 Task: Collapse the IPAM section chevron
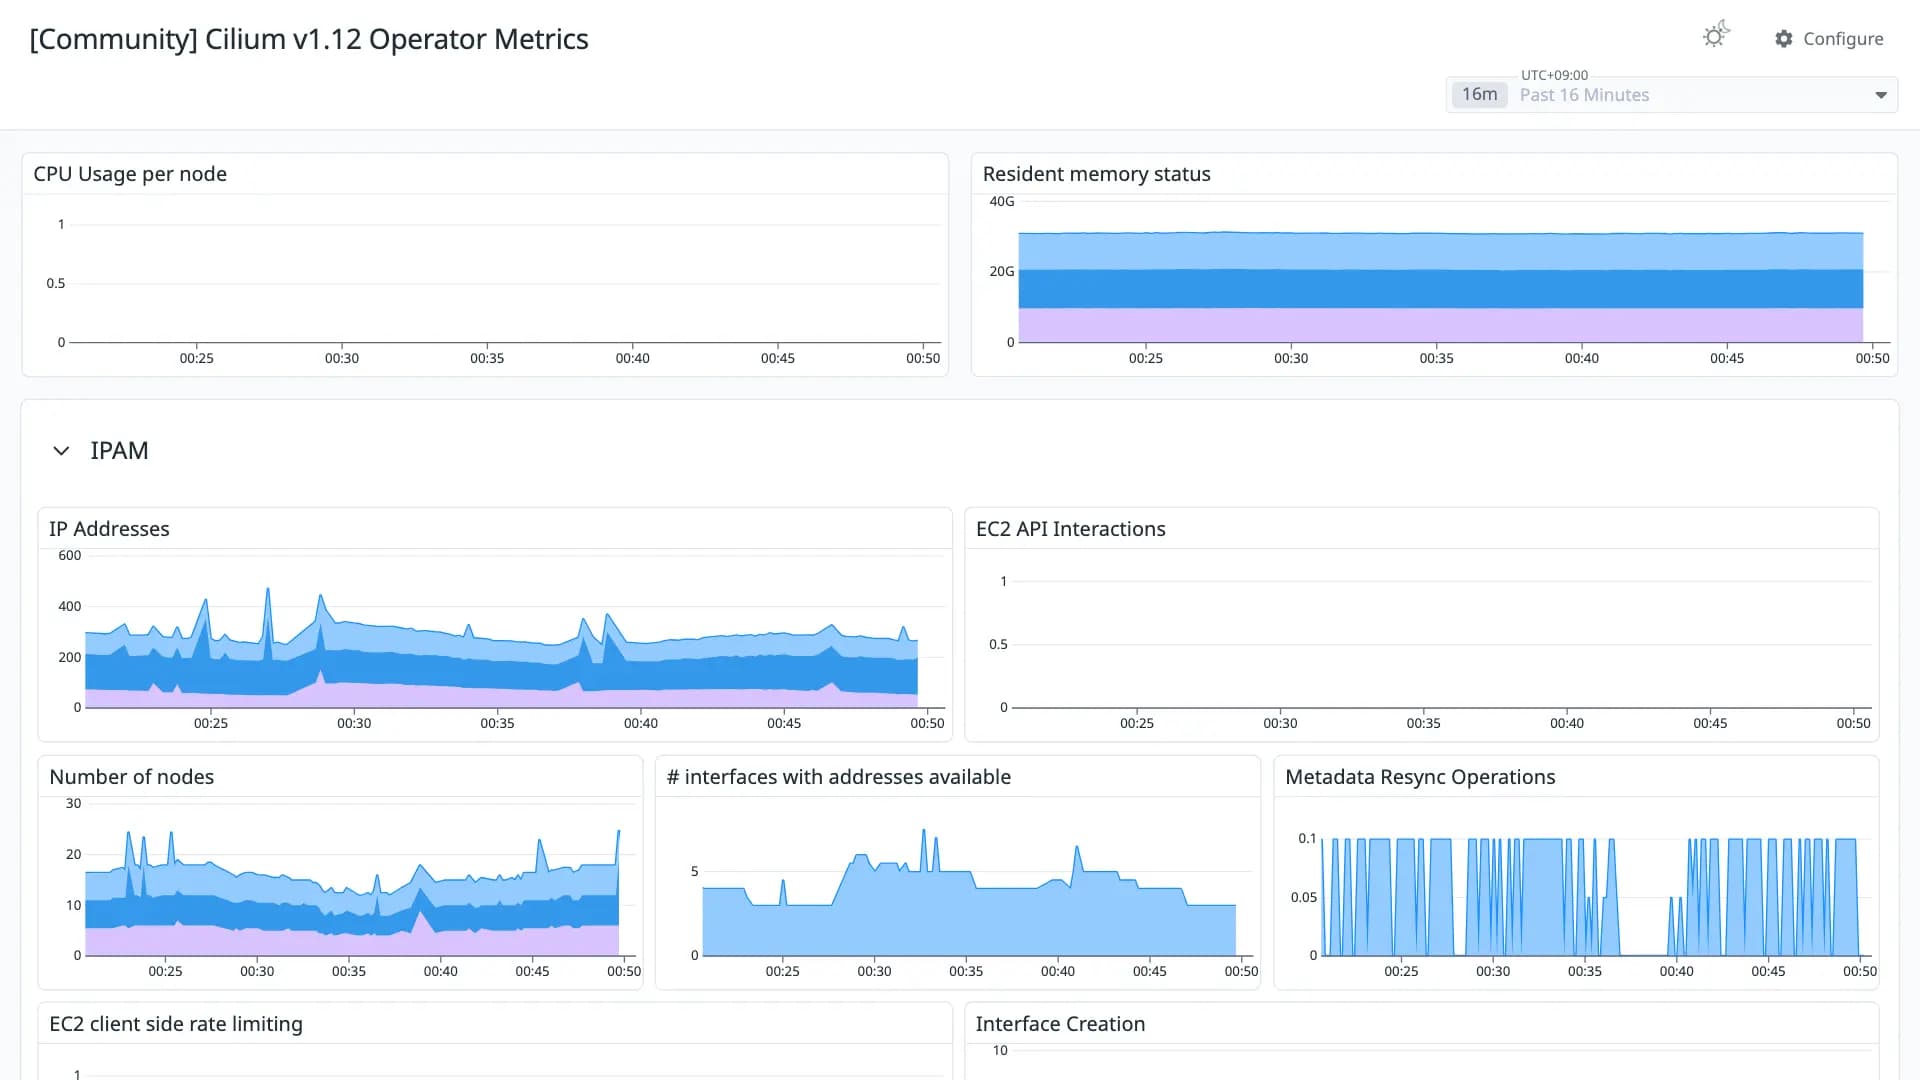point(61,451)
